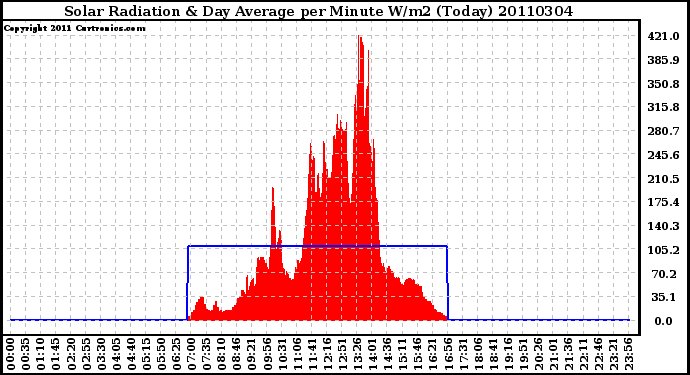Click the 15:46 time label

tap(418, 354)
